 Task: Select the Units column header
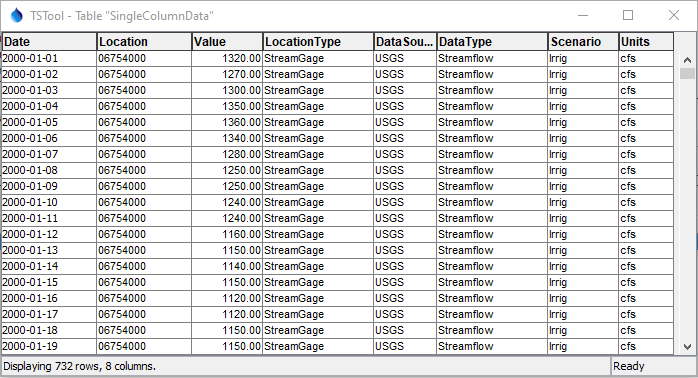coord(646,42)
